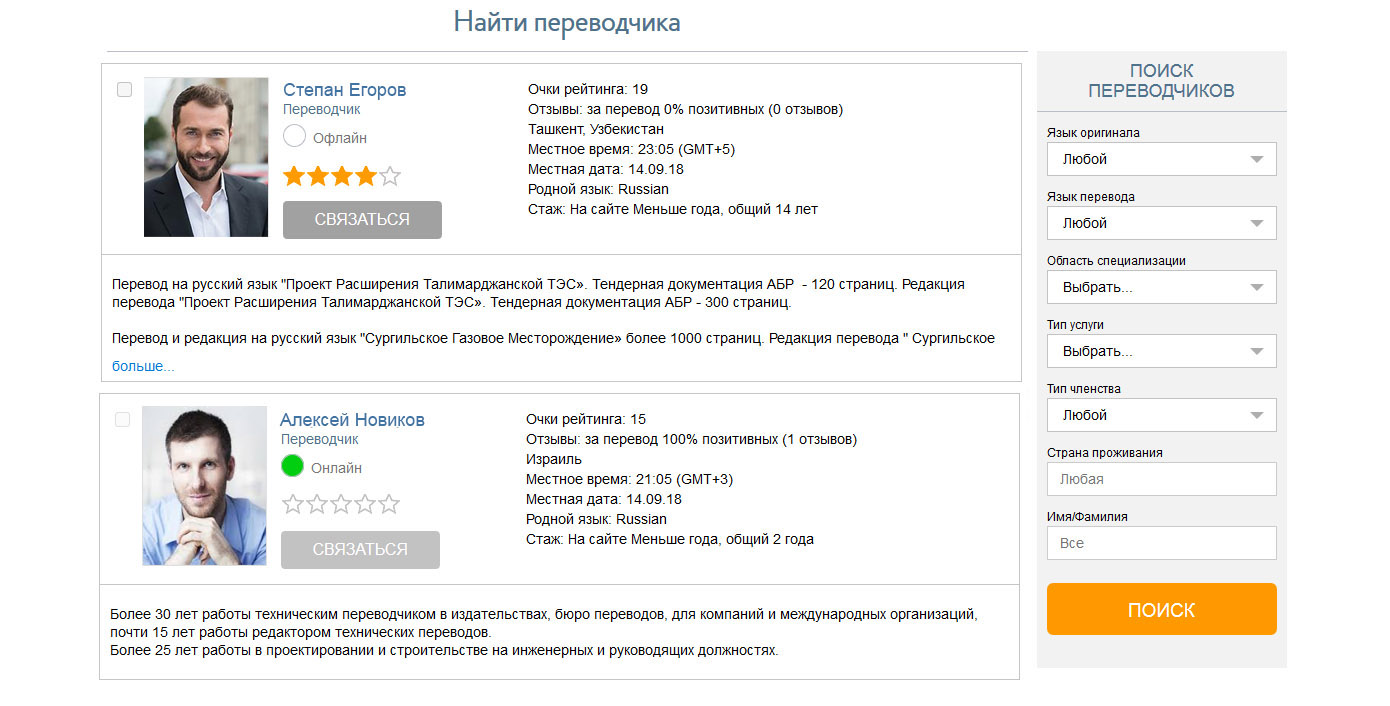Click the Страна проживания input field

(1161, 478)
